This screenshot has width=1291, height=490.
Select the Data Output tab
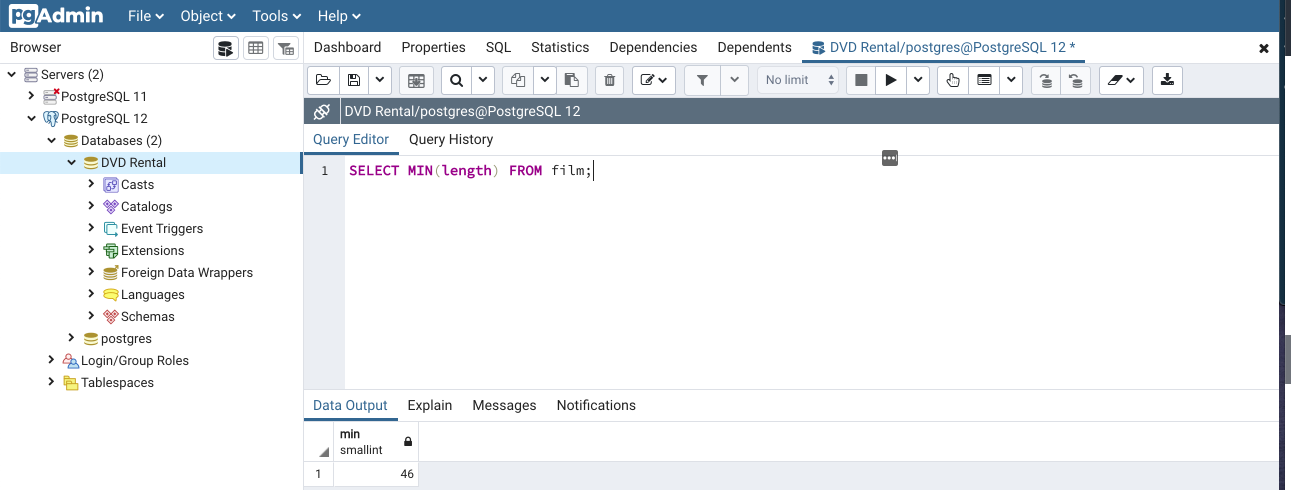coord(350,405)
